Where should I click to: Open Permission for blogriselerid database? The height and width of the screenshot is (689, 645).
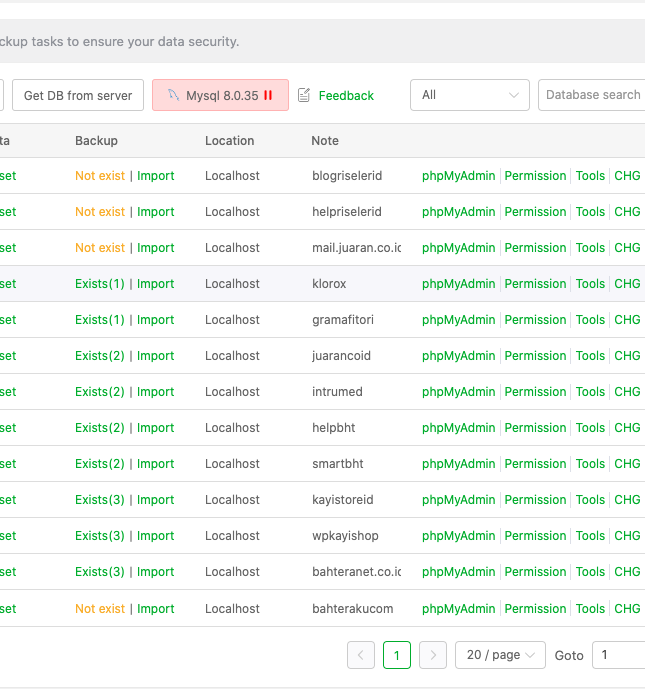pyautogui.click(x=535, y=176)
